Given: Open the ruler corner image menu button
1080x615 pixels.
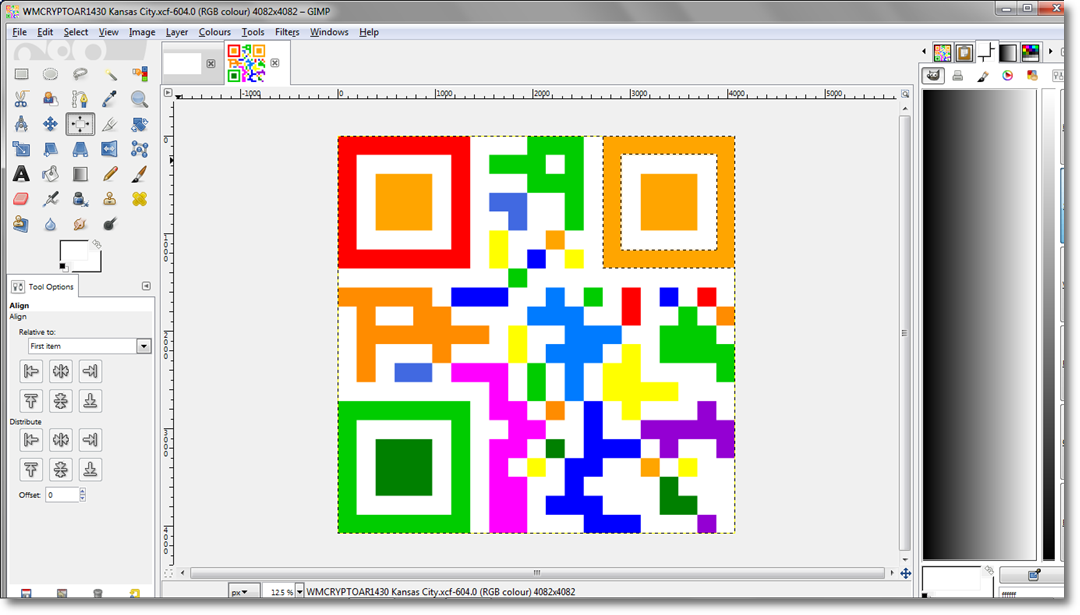Looking at the screenshot, I should [x=168, y=92].
